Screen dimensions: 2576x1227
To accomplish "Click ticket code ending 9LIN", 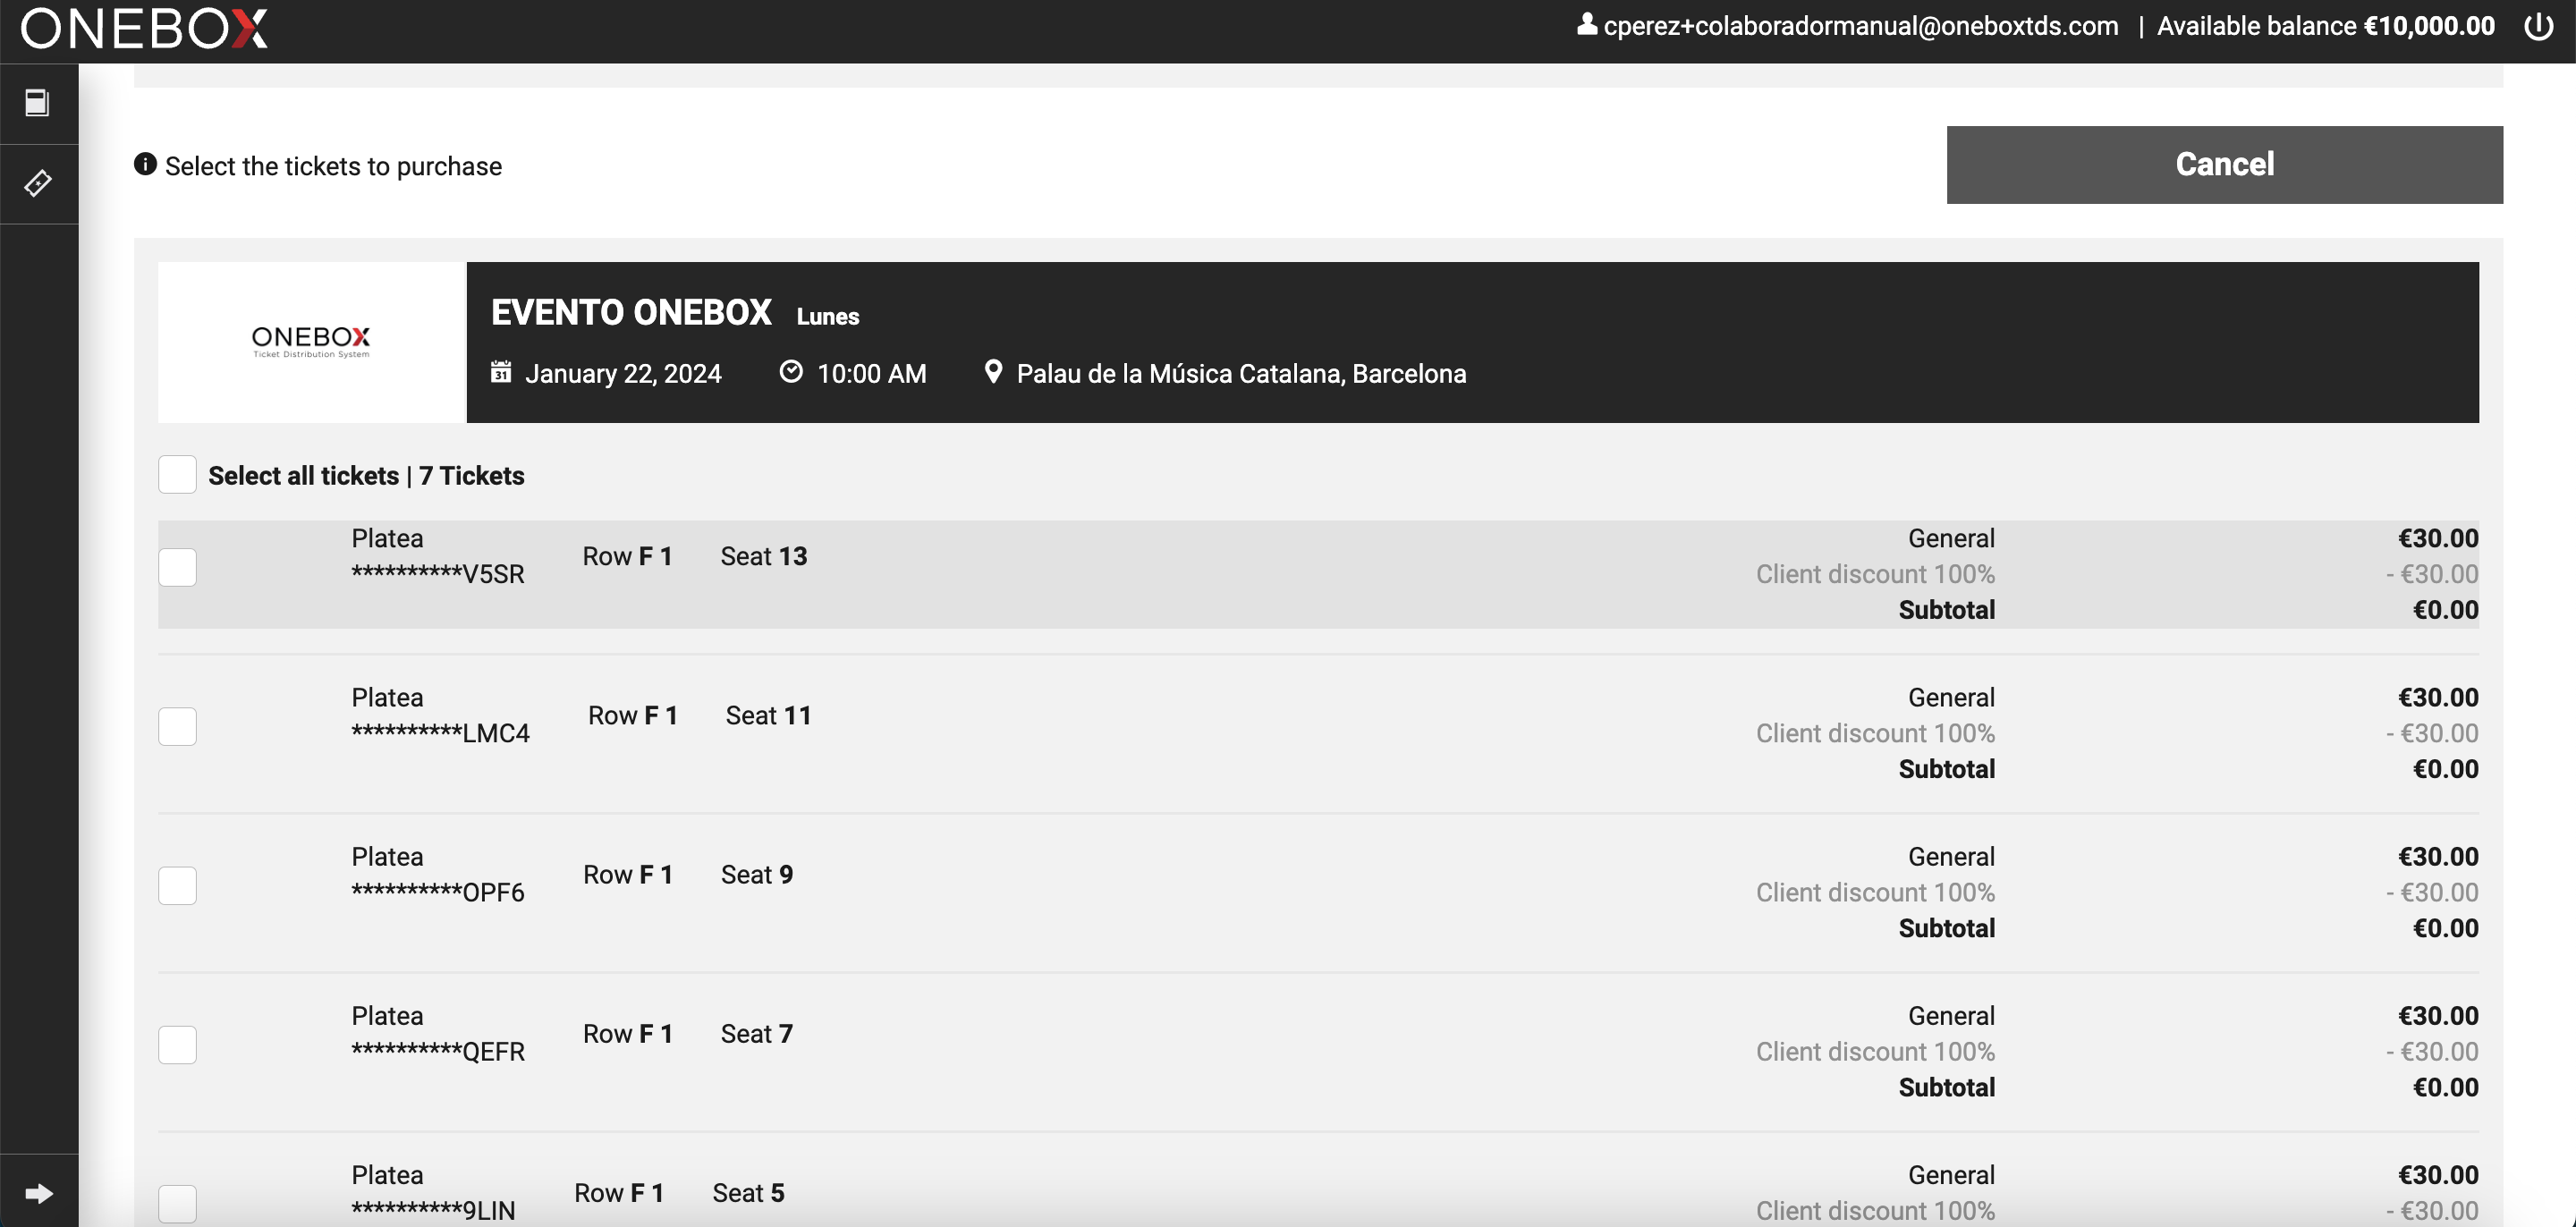I will [433, 1210].
